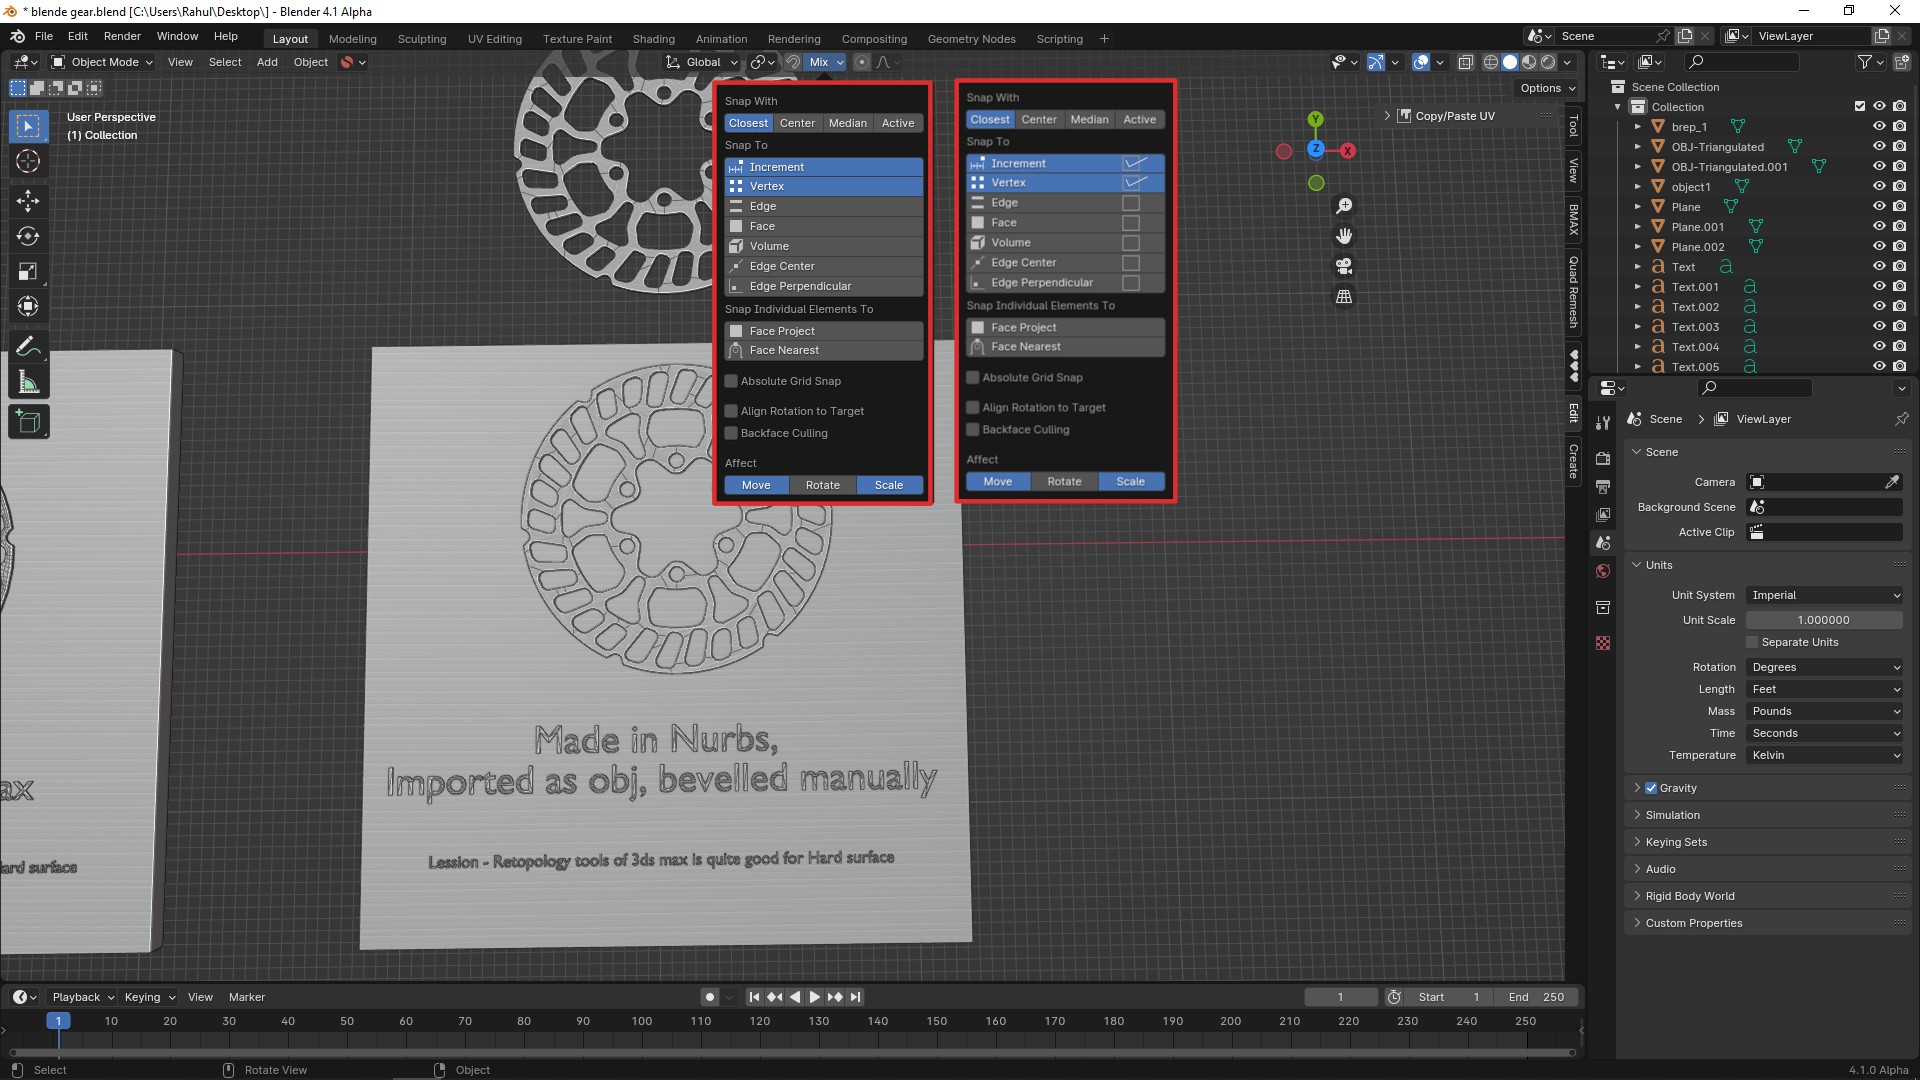
Task: Open the Unit System Imperial dropdown
Action: click(1824, 595)
